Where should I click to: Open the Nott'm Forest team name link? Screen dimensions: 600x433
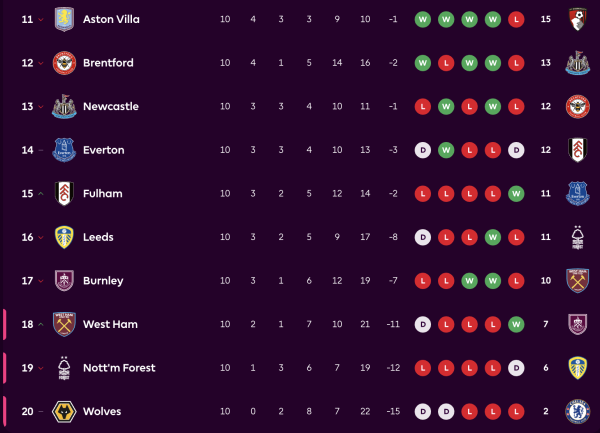pos(119,368)
